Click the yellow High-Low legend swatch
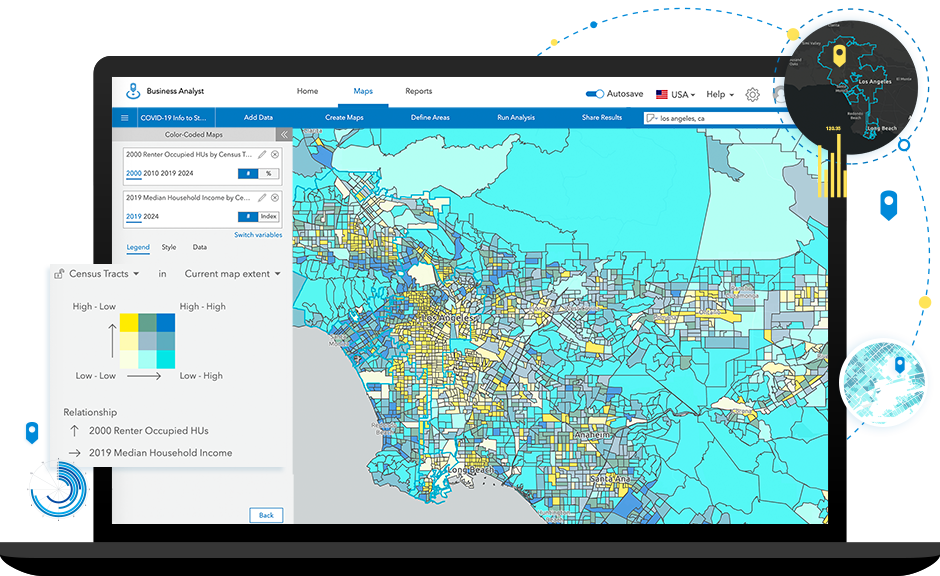 tap(129, 322)
